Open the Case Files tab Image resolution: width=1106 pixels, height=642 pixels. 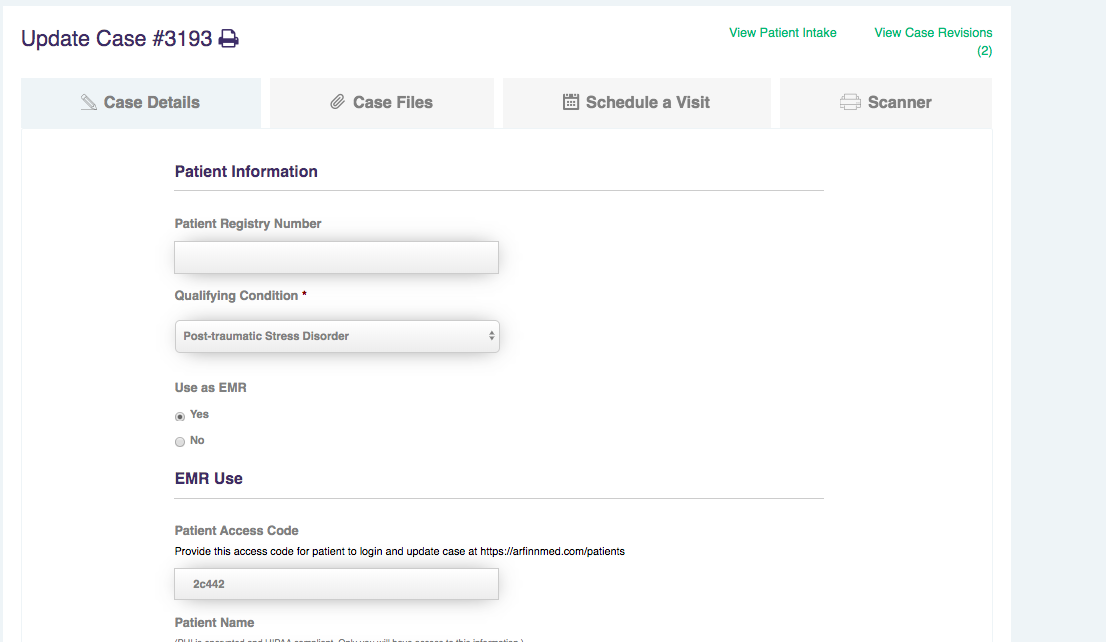tap(393, 102)
